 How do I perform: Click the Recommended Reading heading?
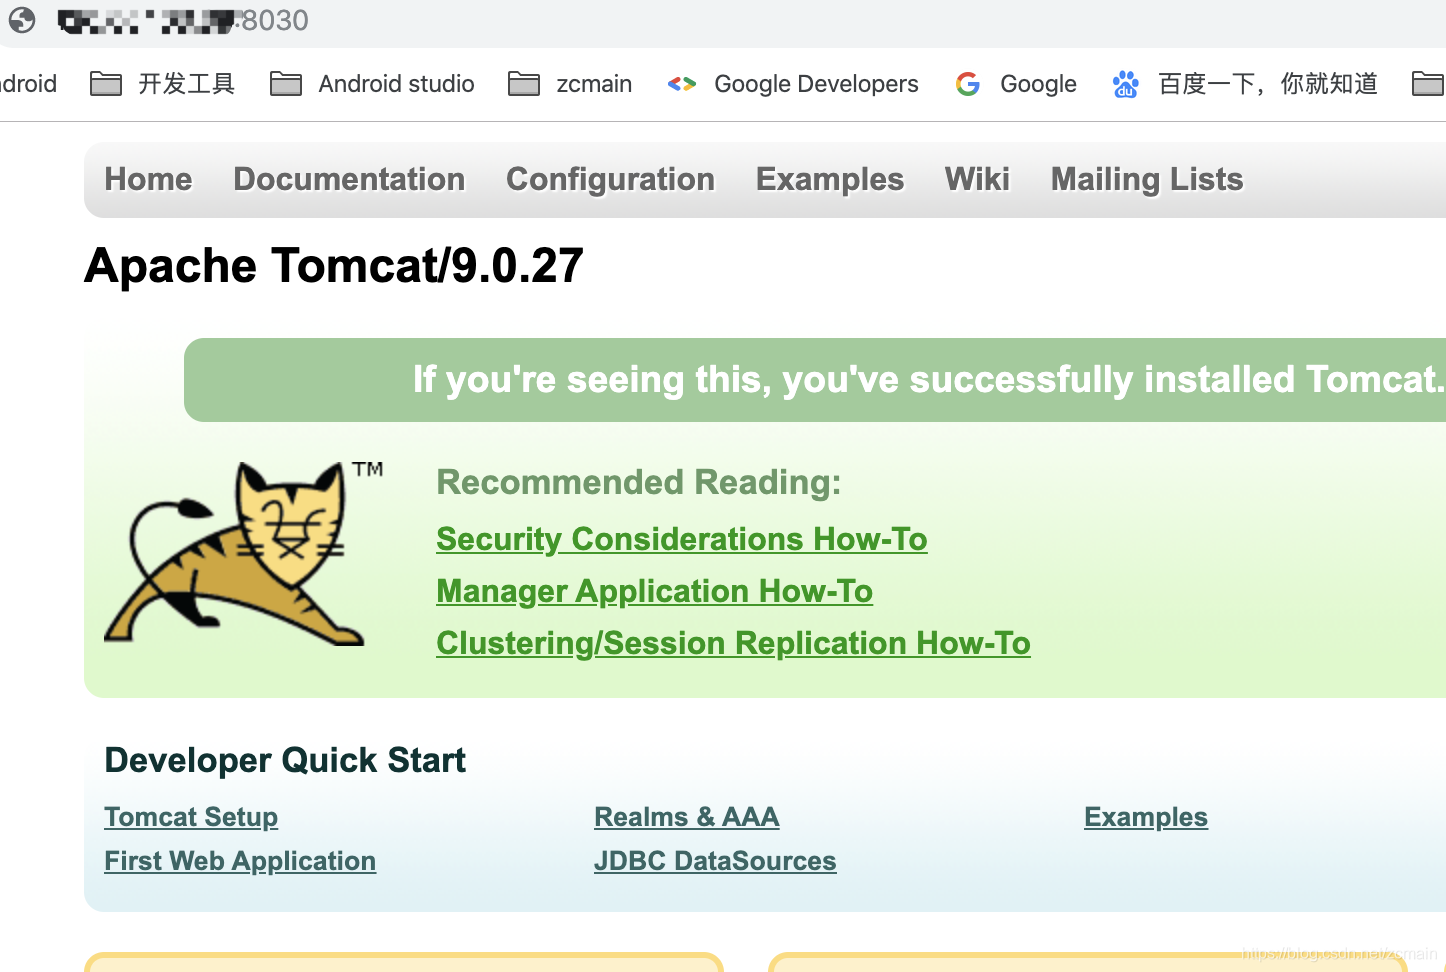(639, 482)
